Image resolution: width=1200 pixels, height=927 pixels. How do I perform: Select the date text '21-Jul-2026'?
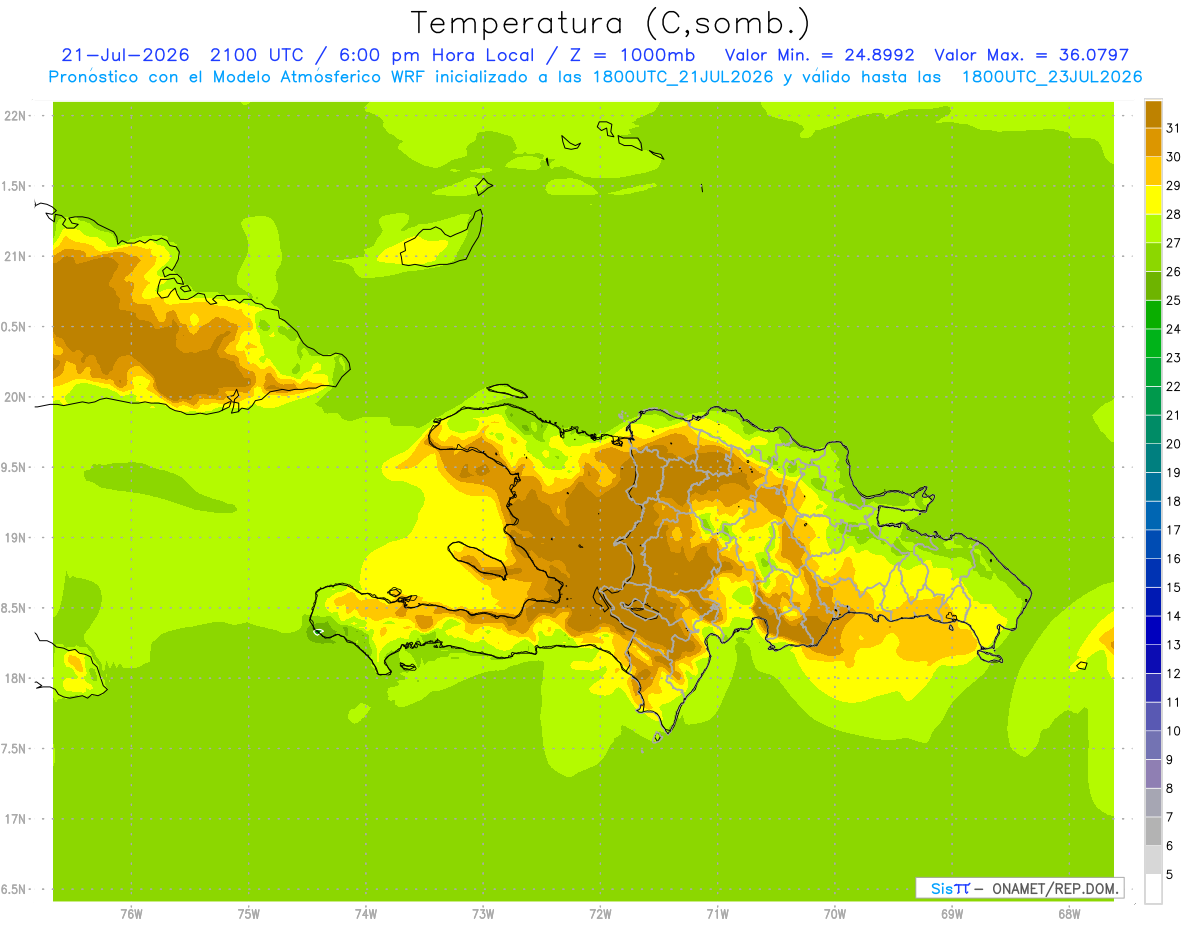[125, 55]
